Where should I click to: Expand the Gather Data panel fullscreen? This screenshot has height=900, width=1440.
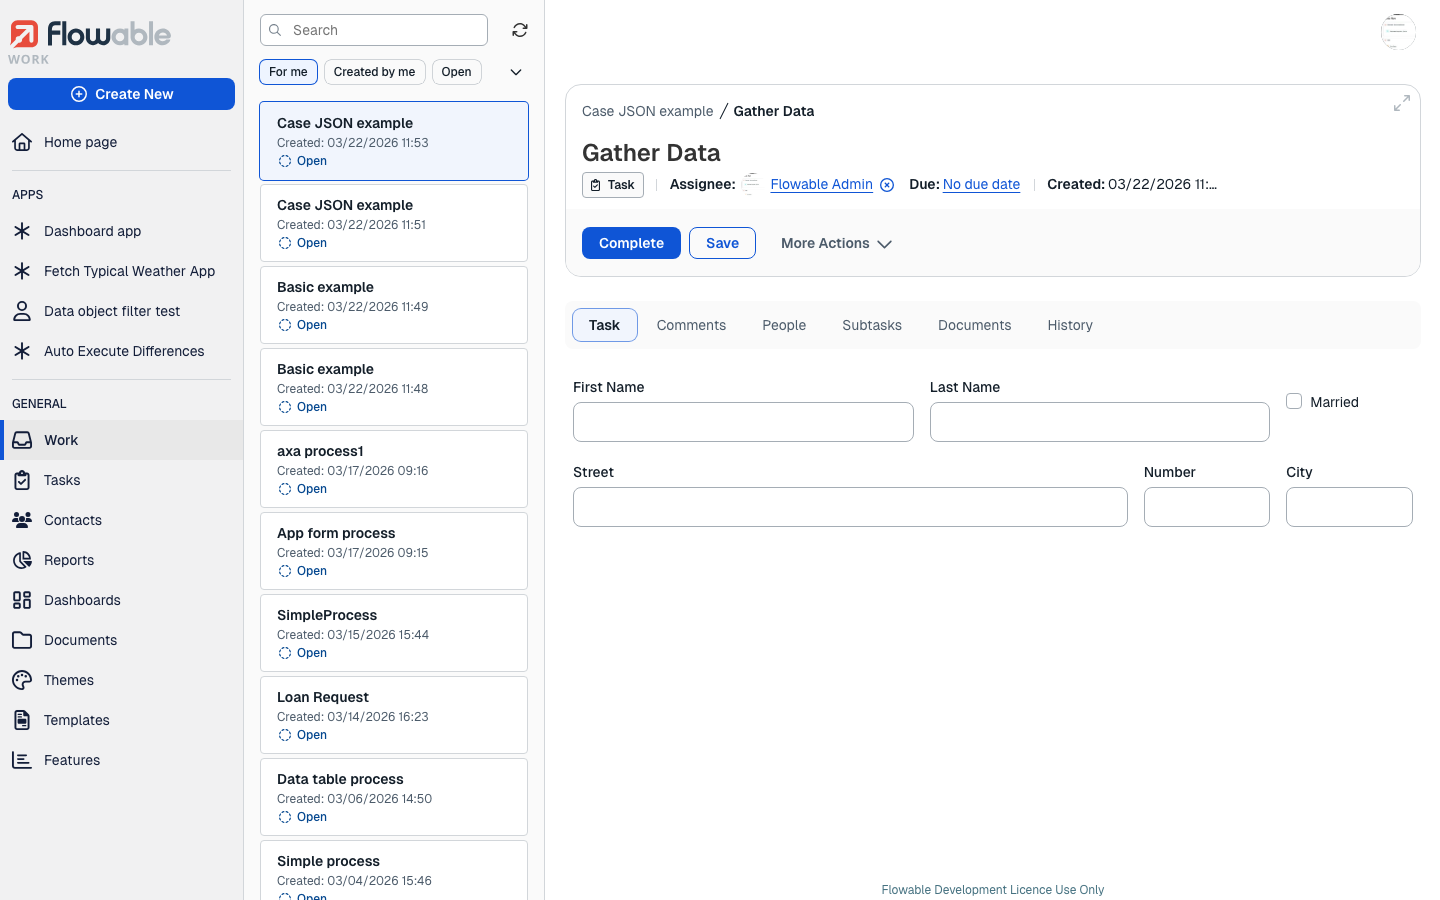coord(1401,102)
